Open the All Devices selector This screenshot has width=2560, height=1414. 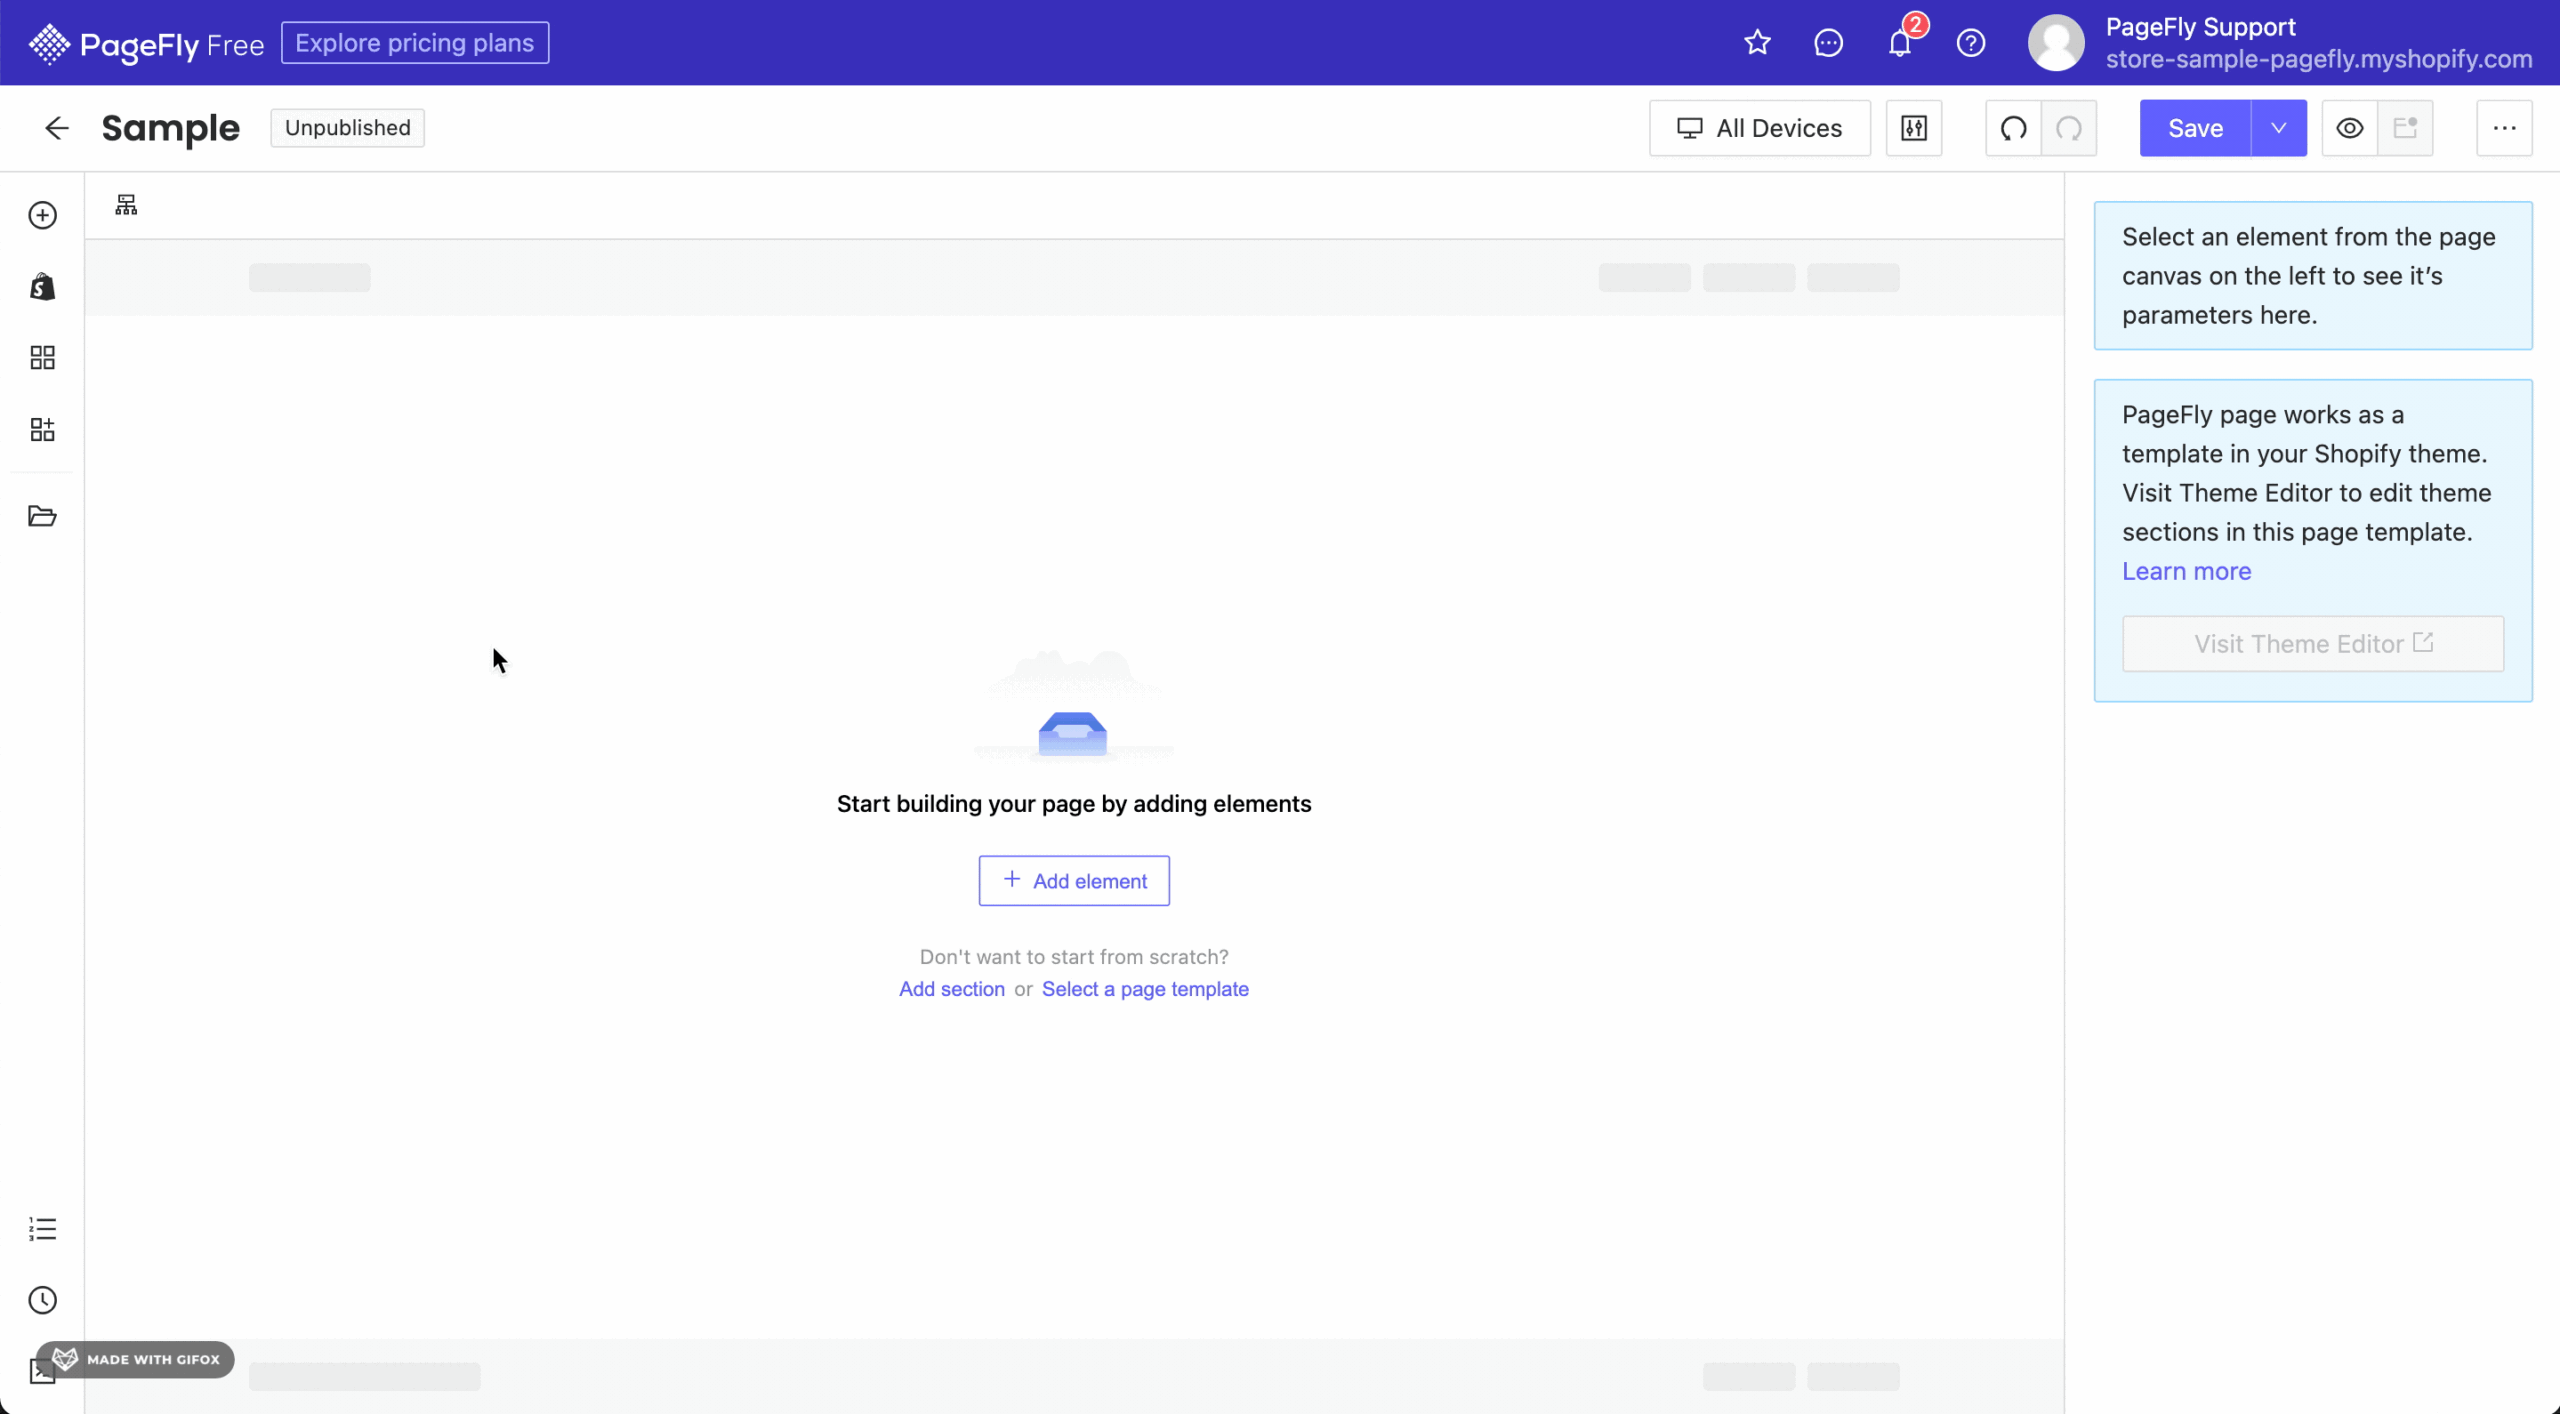pos(1759,128)
